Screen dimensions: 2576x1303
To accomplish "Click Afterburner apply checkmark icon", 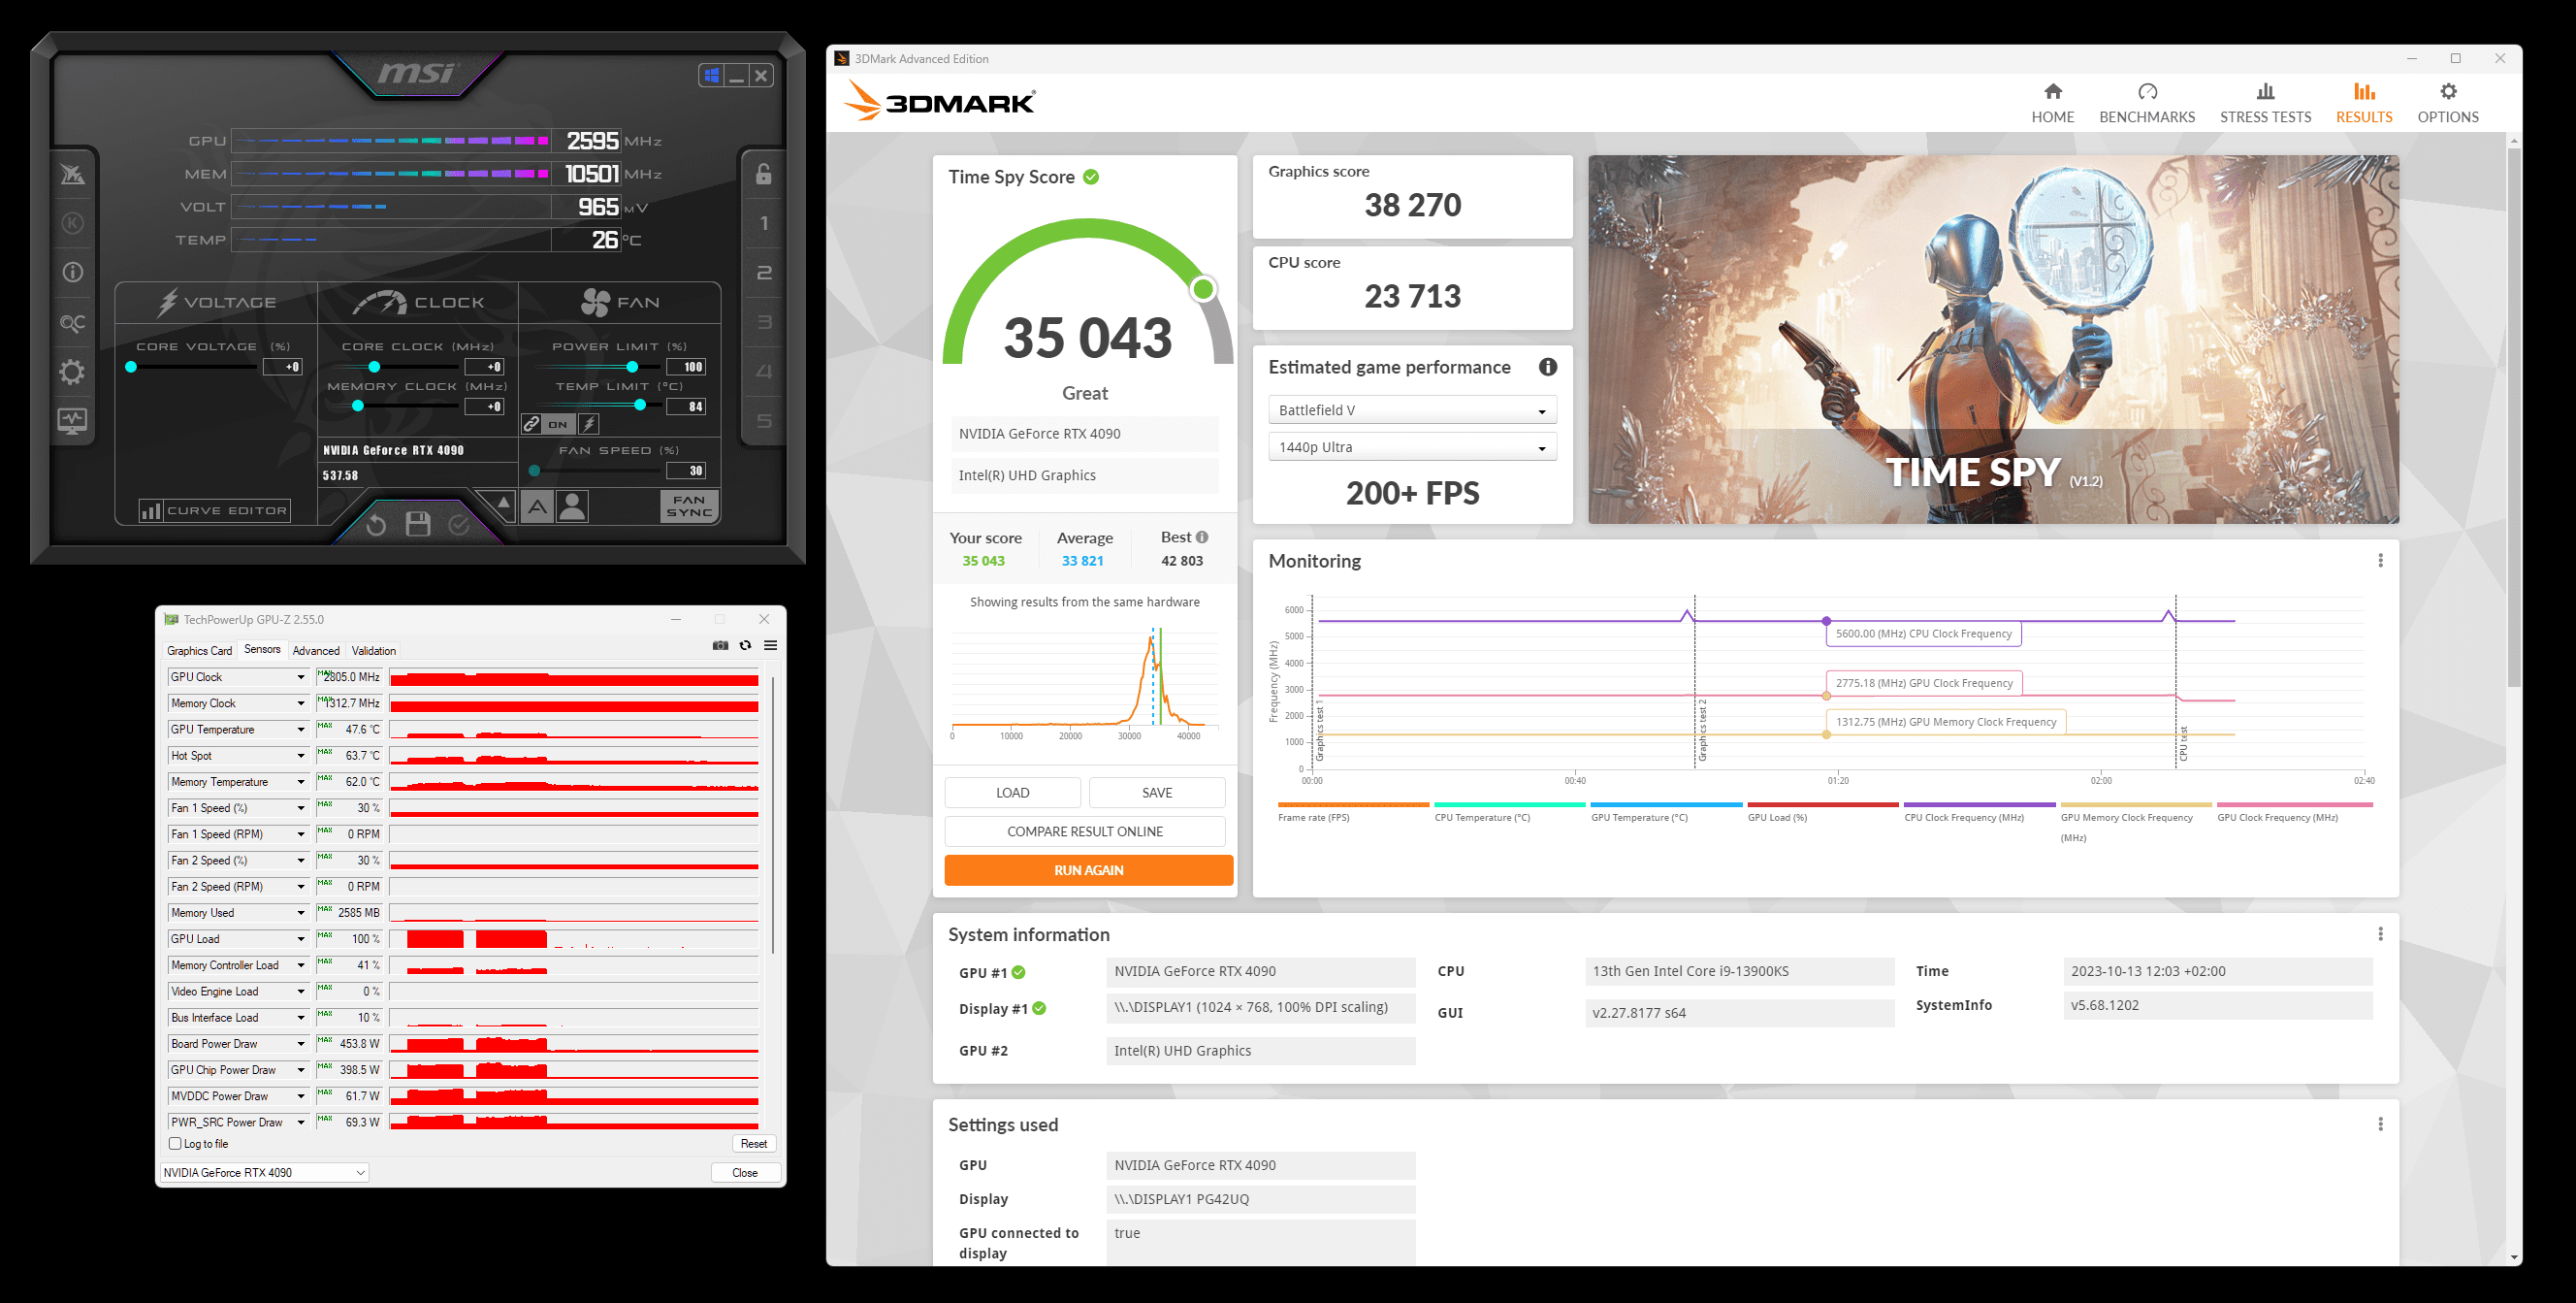I will click(459, 524).
